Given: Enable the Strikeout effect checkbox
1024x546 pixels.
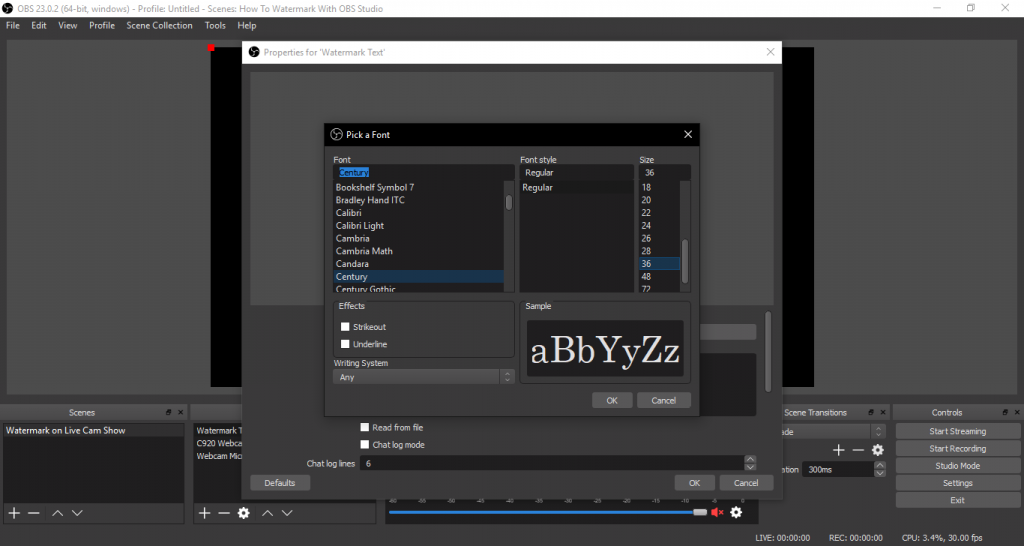Looking at the screenshot, I should click(x=345, y=327).
